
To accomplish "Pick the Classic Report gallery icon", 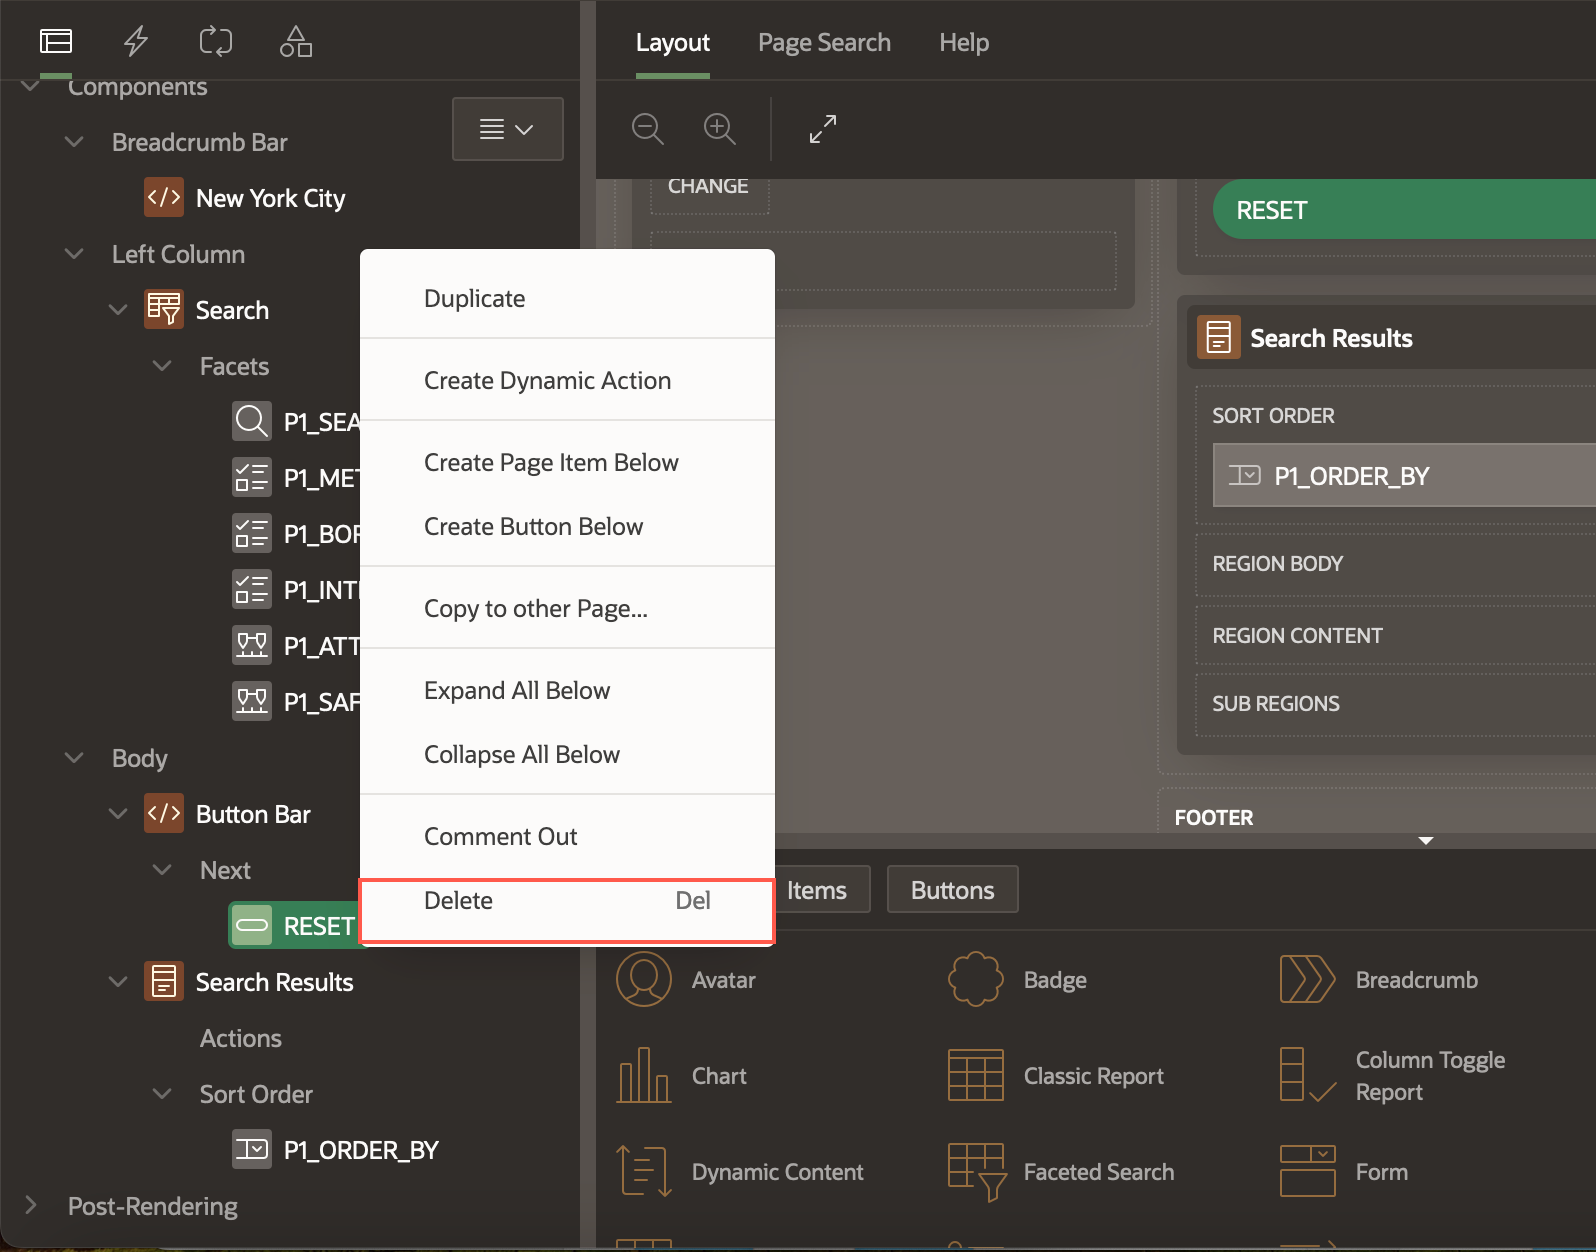I will coord(976,1075).
